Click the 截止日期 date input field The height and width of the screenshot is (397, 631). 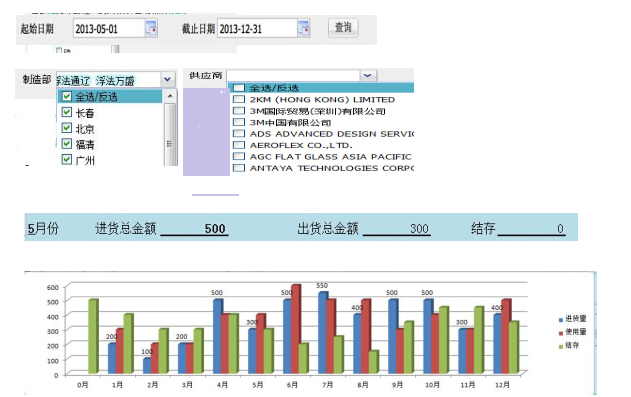pos(258,29)
